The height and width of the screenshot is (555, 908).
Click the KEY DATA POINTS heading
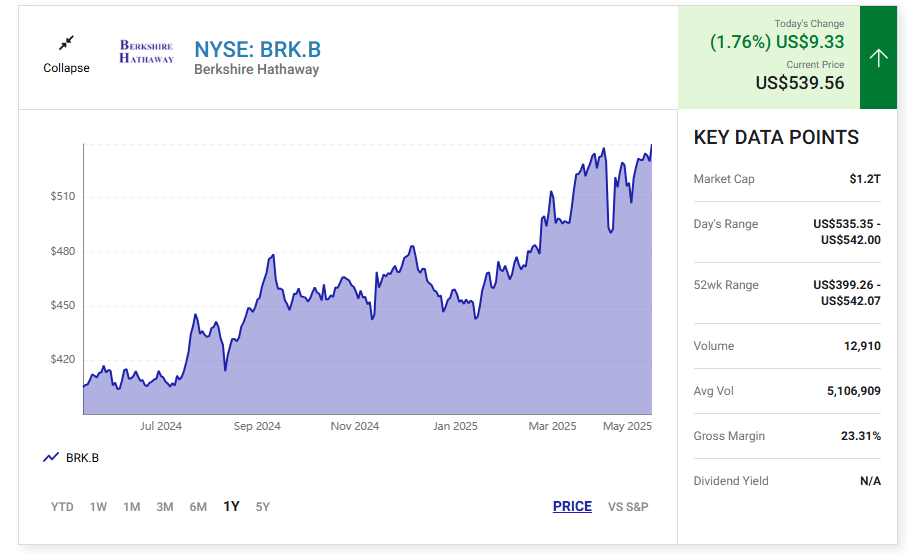pos(776,137)
